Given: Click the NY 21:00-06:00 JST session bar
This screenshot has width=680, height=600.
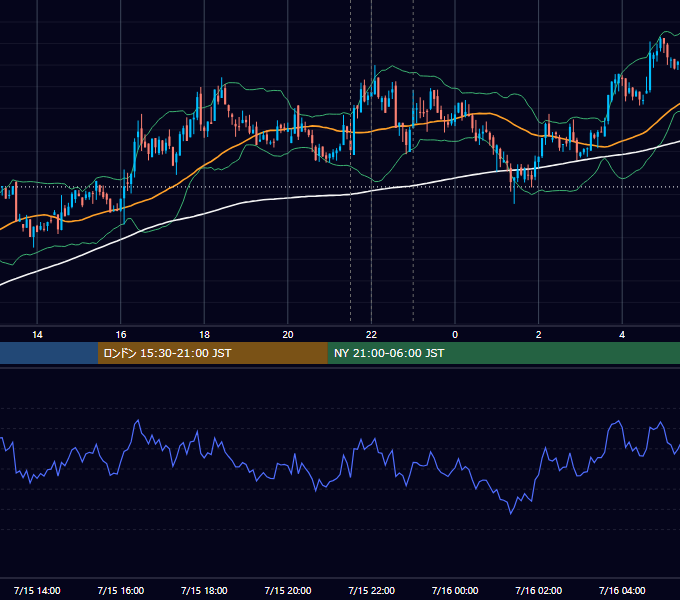Looking at the screenshot, I should coord(503,353).
